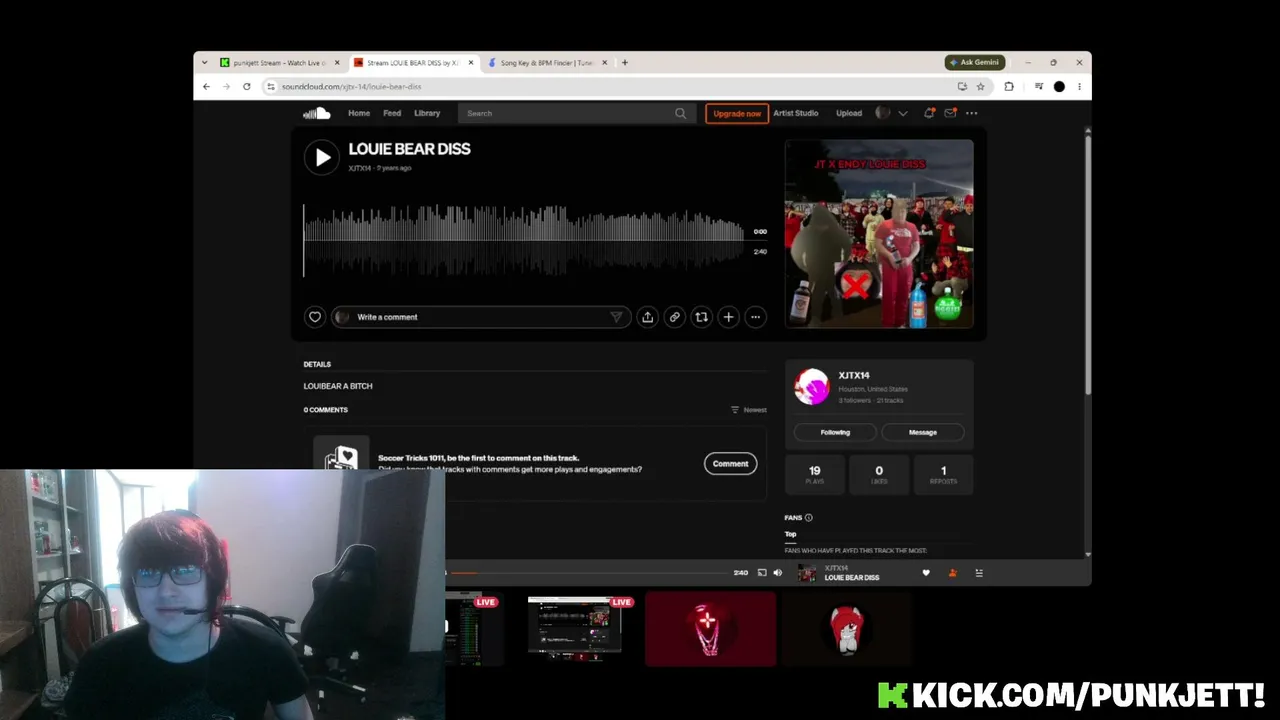This screenshot has height=720, width=1280.
Task: Like the current track in player bar
Action: pyautogui.click(x=926, y=573)
